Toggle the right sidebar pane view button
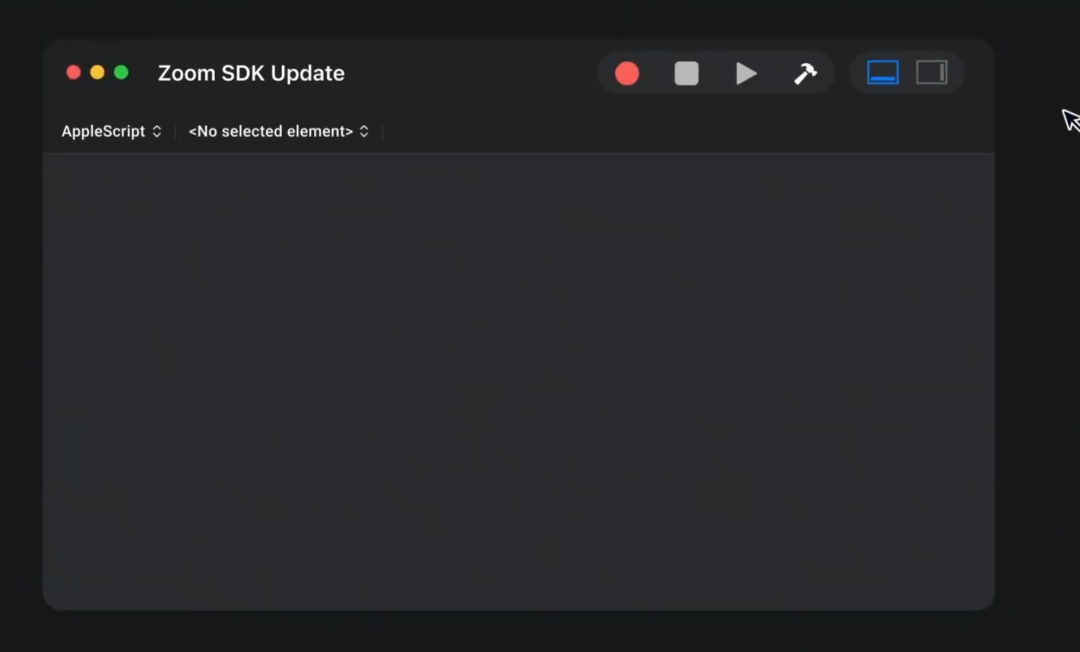Image resolution: width=1080 pixels, height=652 pixels. tap(931, 72)
